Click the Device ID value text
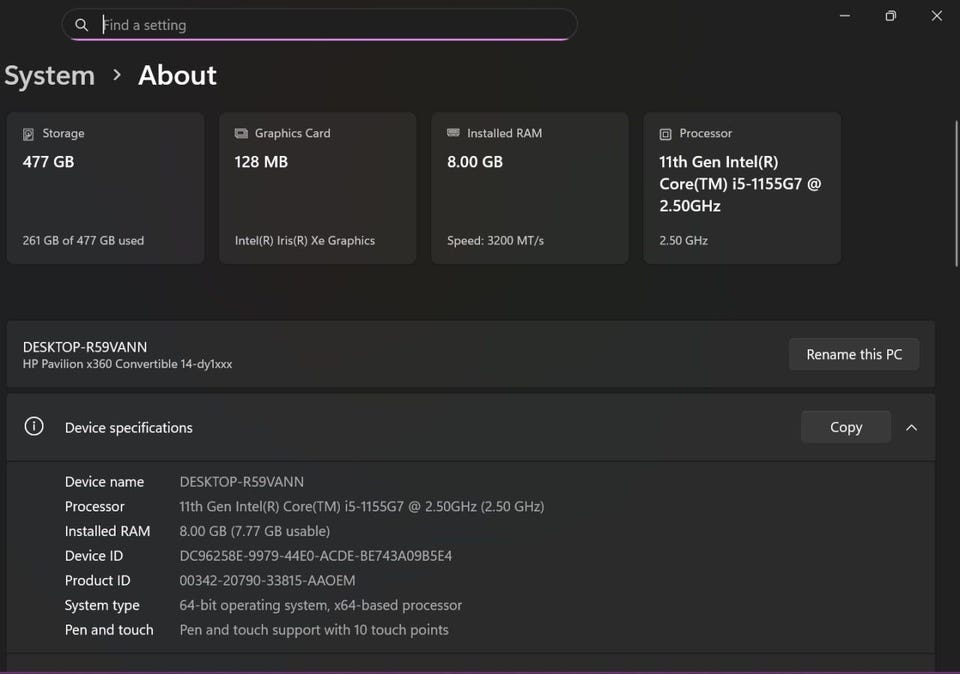Image resolution: width=960 pixels, height=674 pixels. 315,556
